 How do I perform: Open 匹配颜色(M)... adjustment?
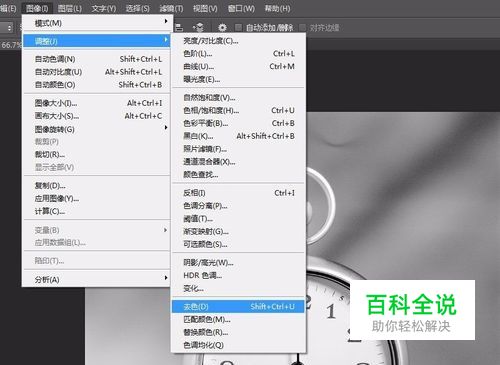(238, 319)
